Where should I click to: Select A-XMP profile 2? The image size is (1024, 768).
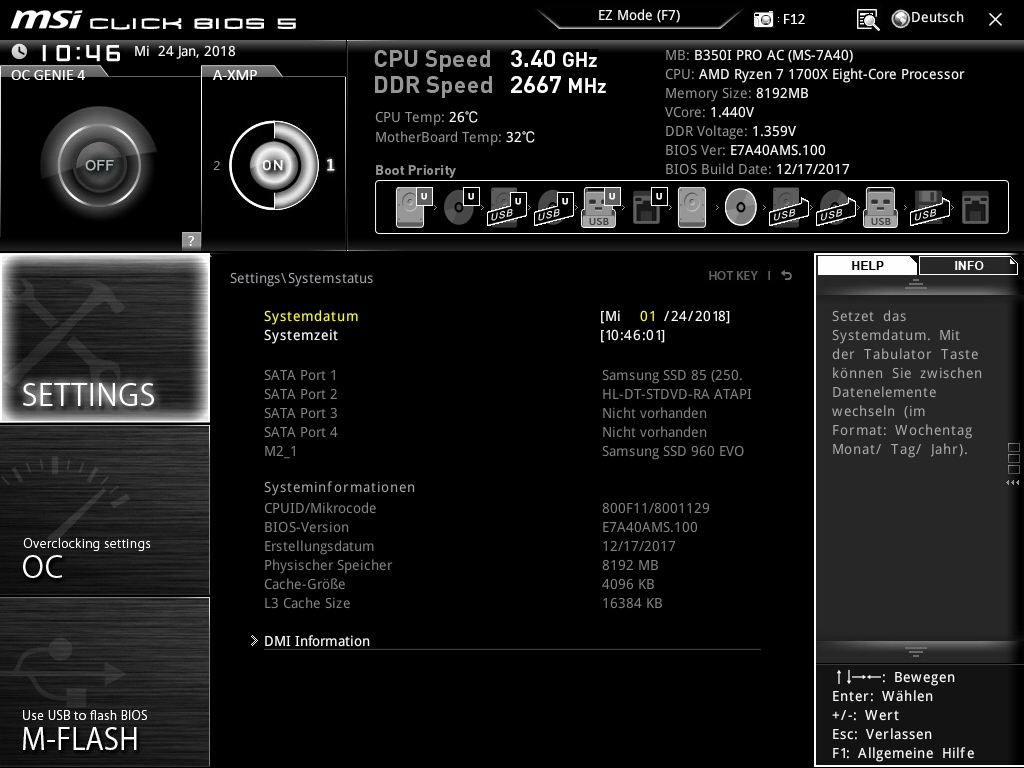click(217, 165)
